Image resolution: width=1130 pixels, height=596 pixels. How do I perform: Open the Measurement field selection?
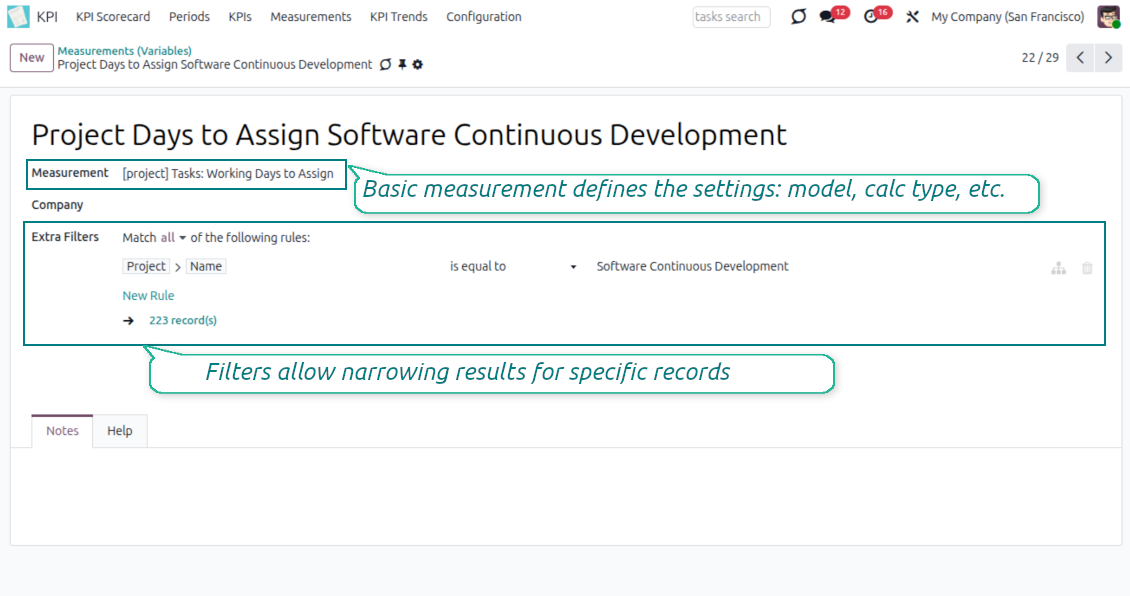228,174
